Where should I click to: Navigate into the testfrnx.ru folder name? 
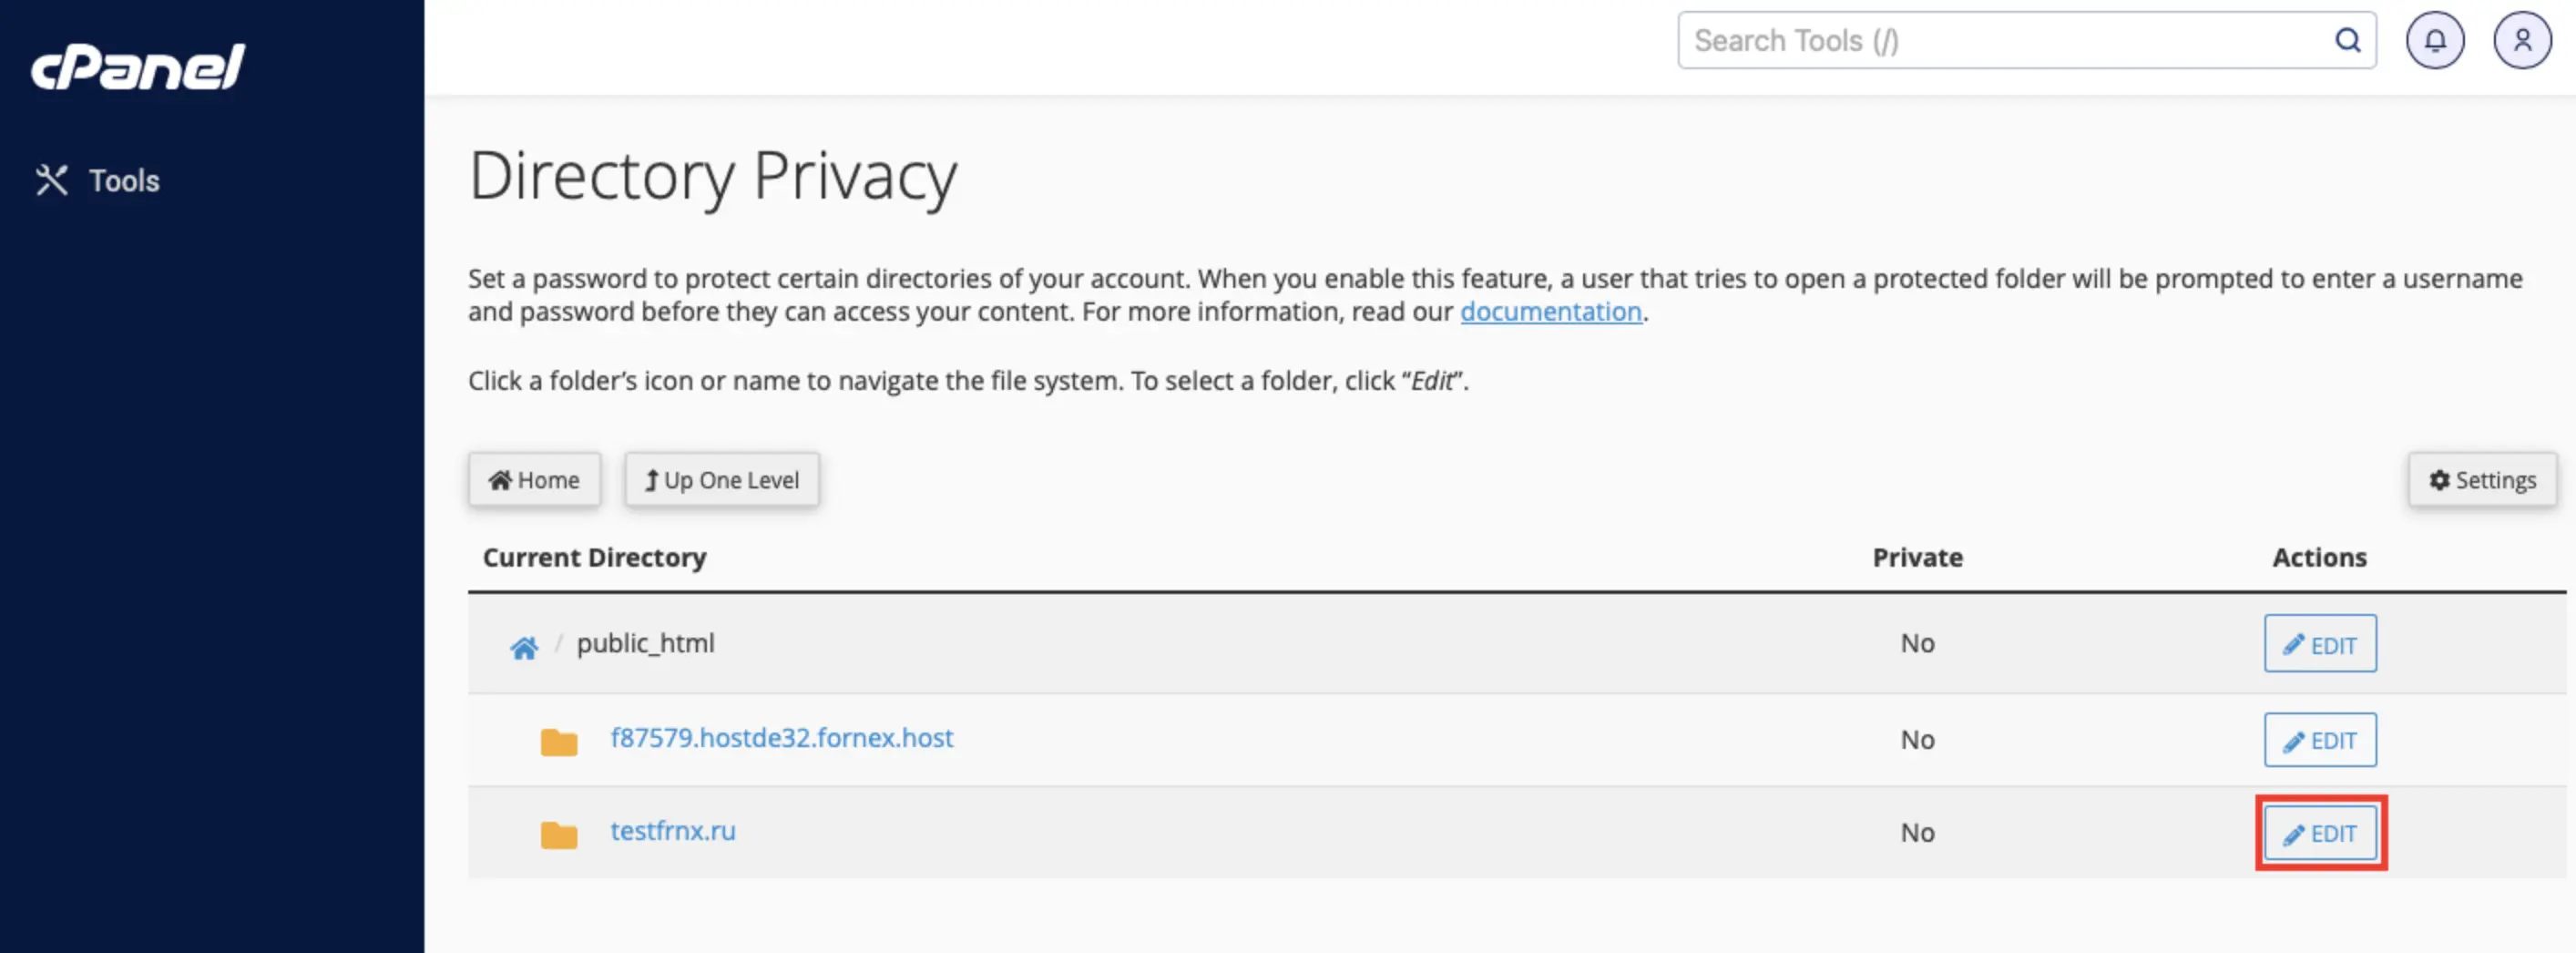(673, 831)
